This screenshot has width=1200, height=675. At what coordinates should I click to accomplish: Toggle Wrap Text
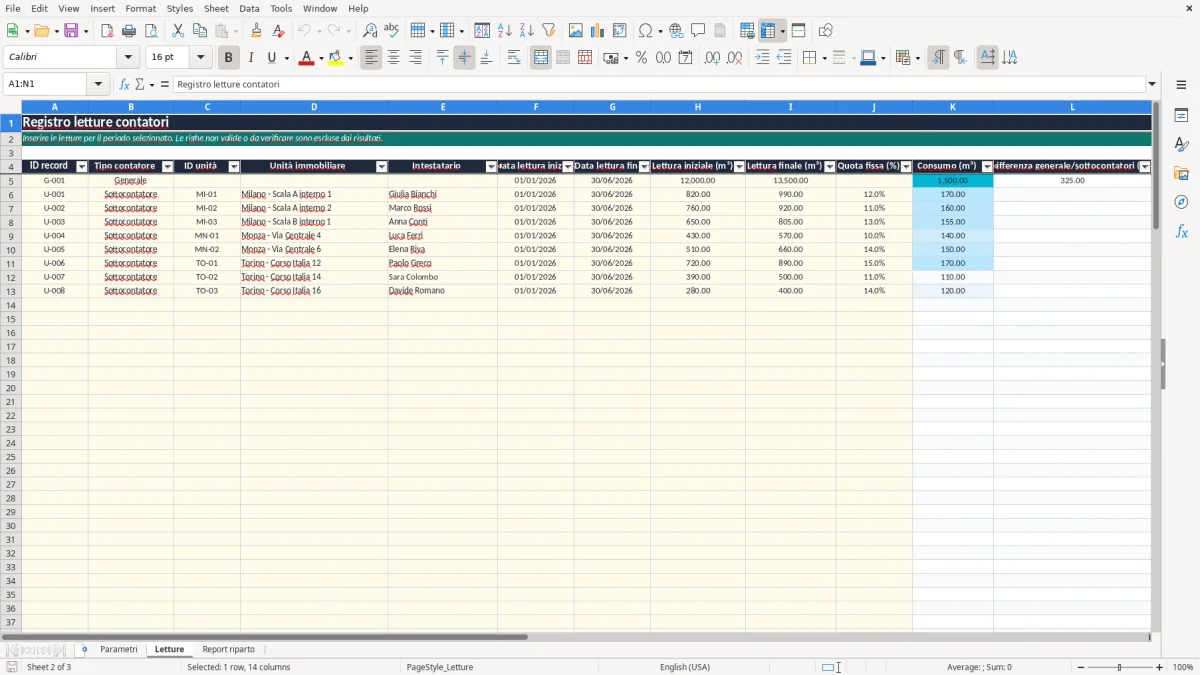tap(513, 58)
